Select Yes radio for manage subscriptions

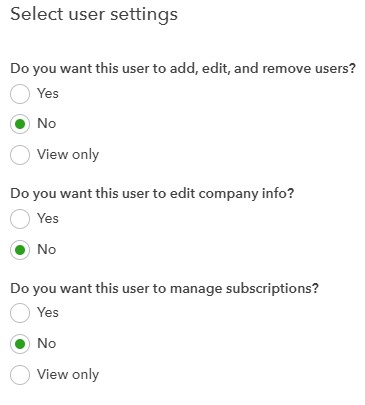tap(20, 313)
